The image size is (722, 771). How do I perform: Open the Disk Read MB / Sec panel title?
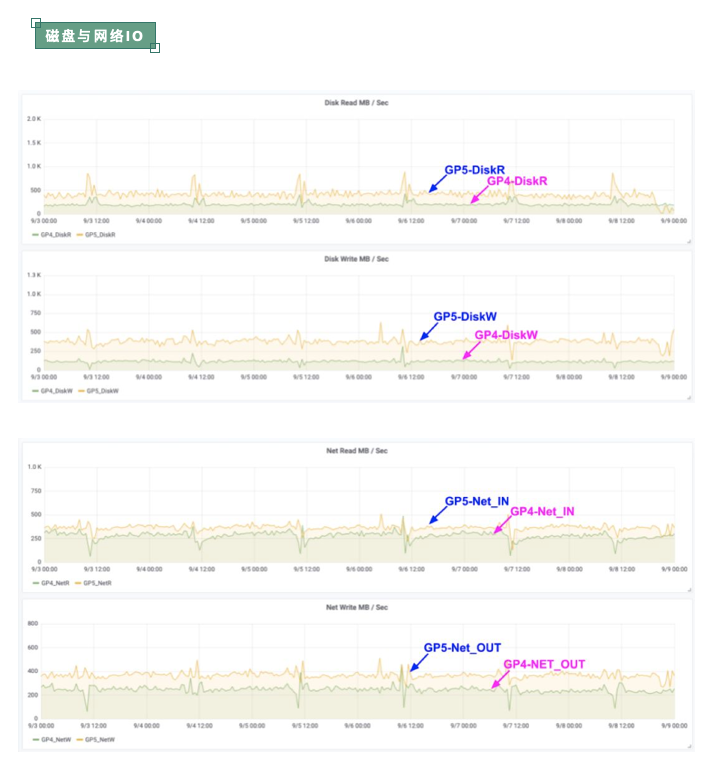pos(356,103)
